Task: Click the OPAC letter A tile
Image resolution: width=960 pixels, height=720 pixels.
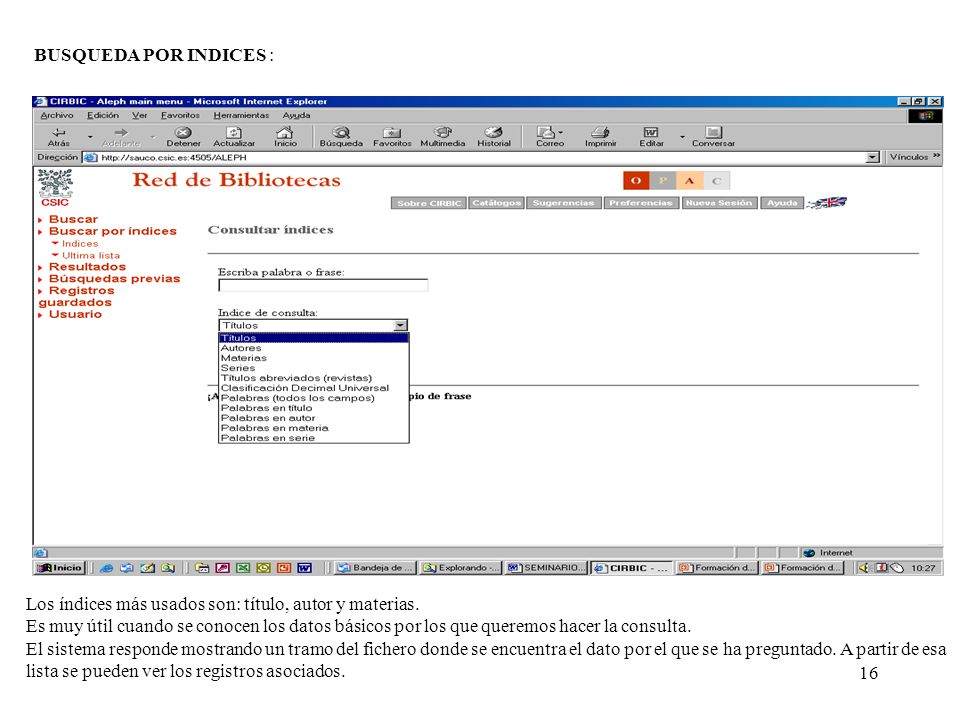Action: coord(689,181)
